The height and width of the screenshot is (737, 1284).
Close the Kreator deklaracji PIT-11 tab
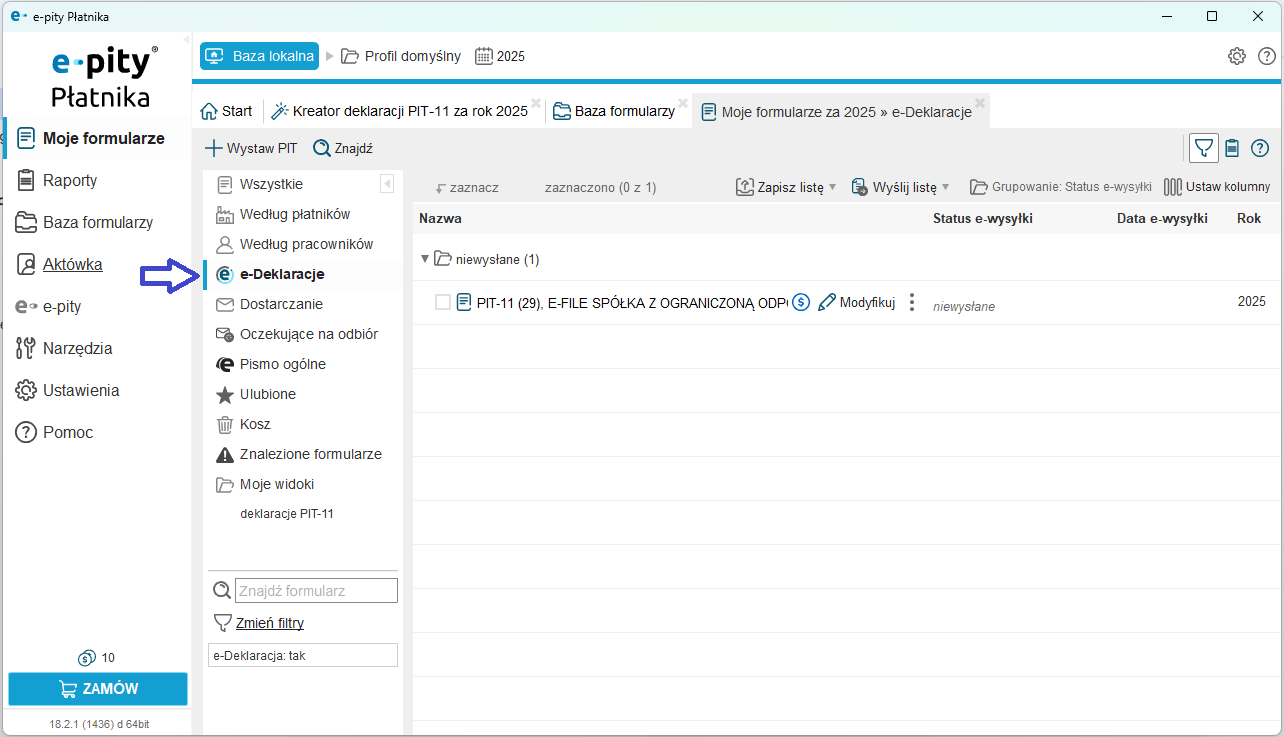tap(536, 103)
